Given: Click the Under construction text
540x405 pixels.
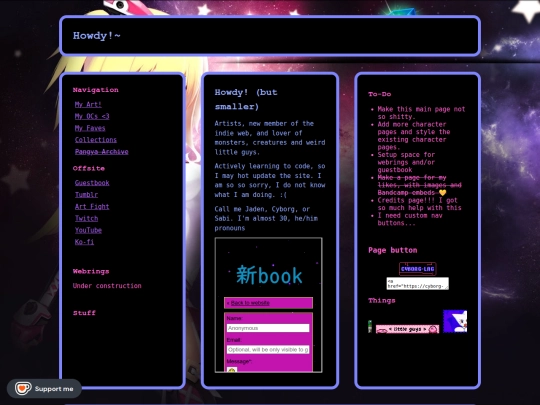Looking at the screenshot, I should coord(107,286).
